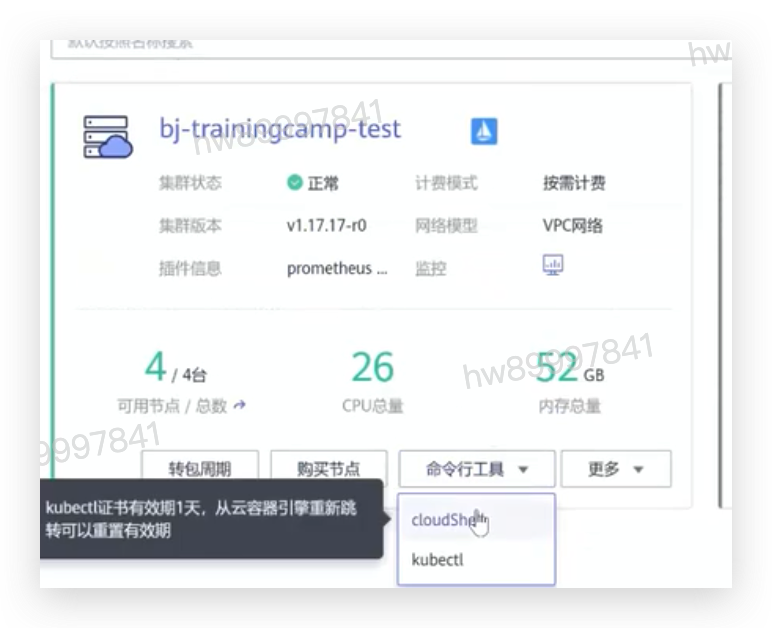Click the arrow beside available nodes total
Screen dimensions: 772x628
tap(240, 406)
